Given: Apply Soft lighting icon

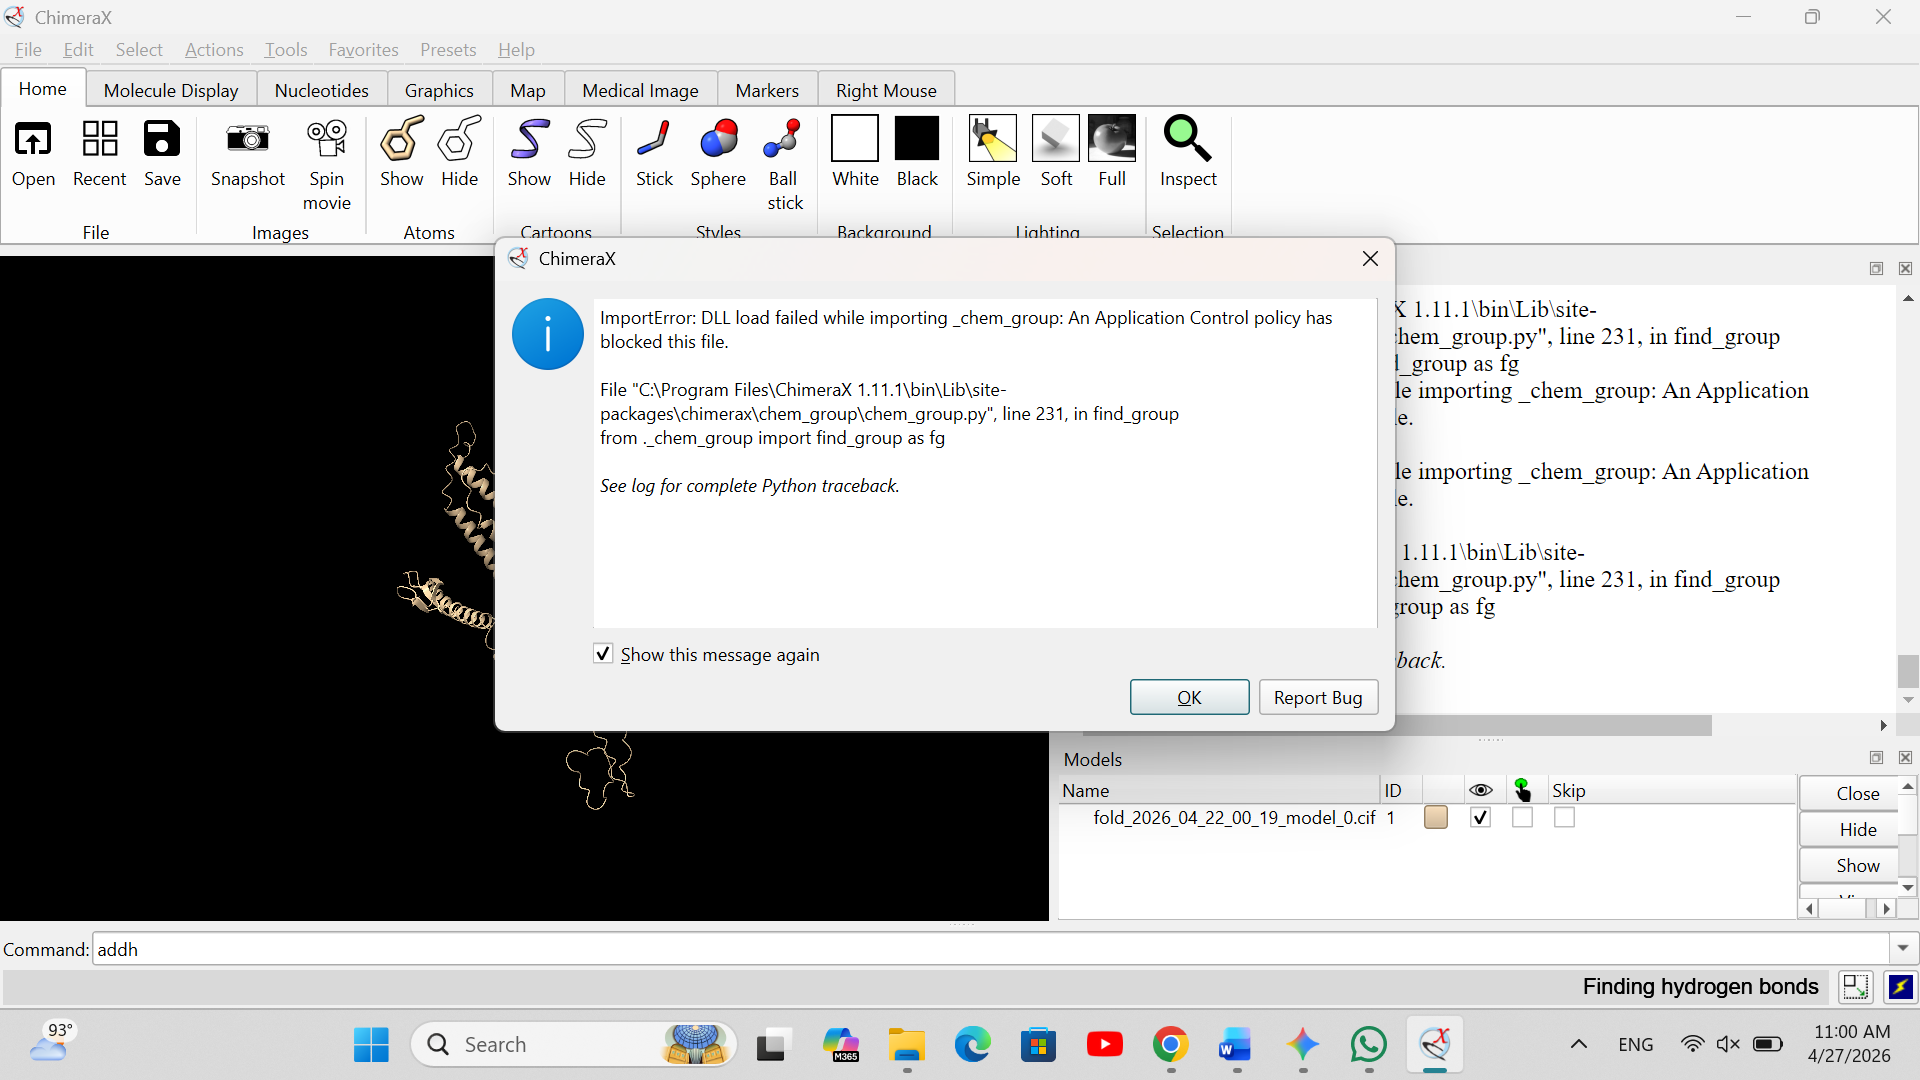Looking at the screenshot, I should click(1055, 140).
